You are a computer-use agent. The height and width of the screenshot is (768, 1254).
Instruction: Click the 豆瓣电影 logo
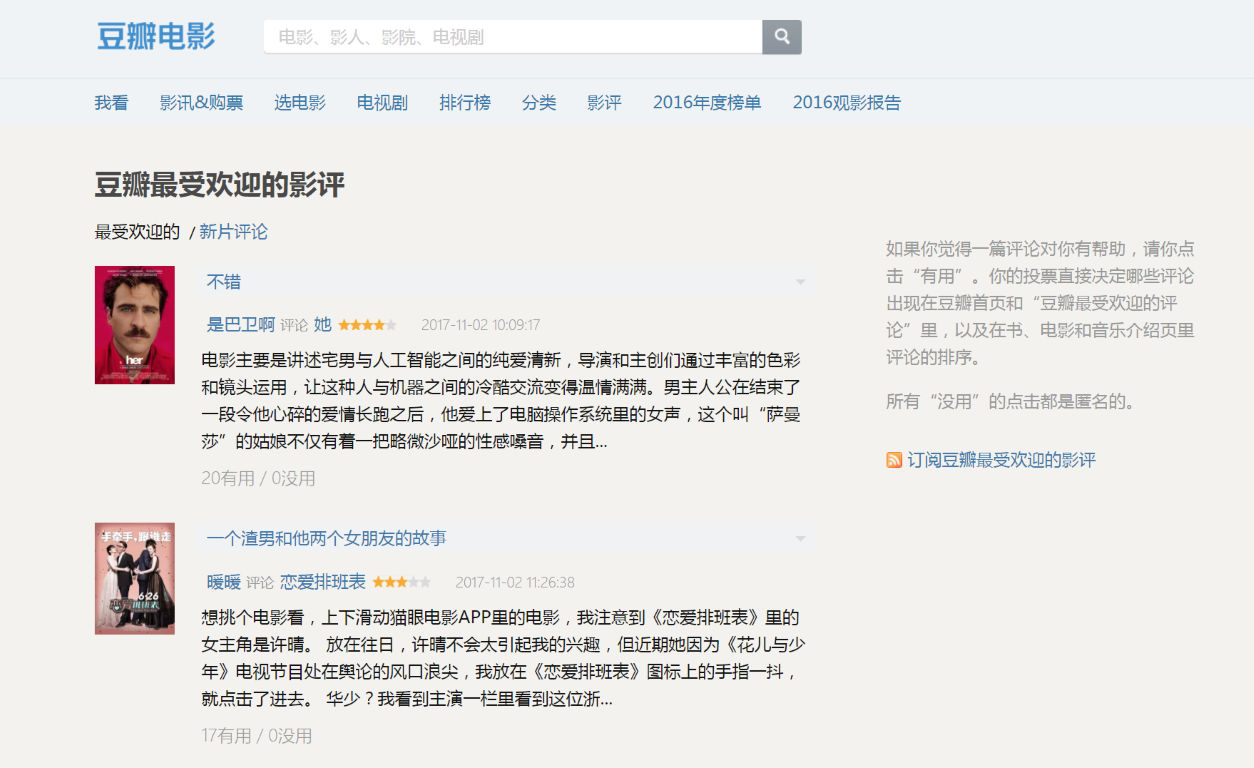(157, 36)
